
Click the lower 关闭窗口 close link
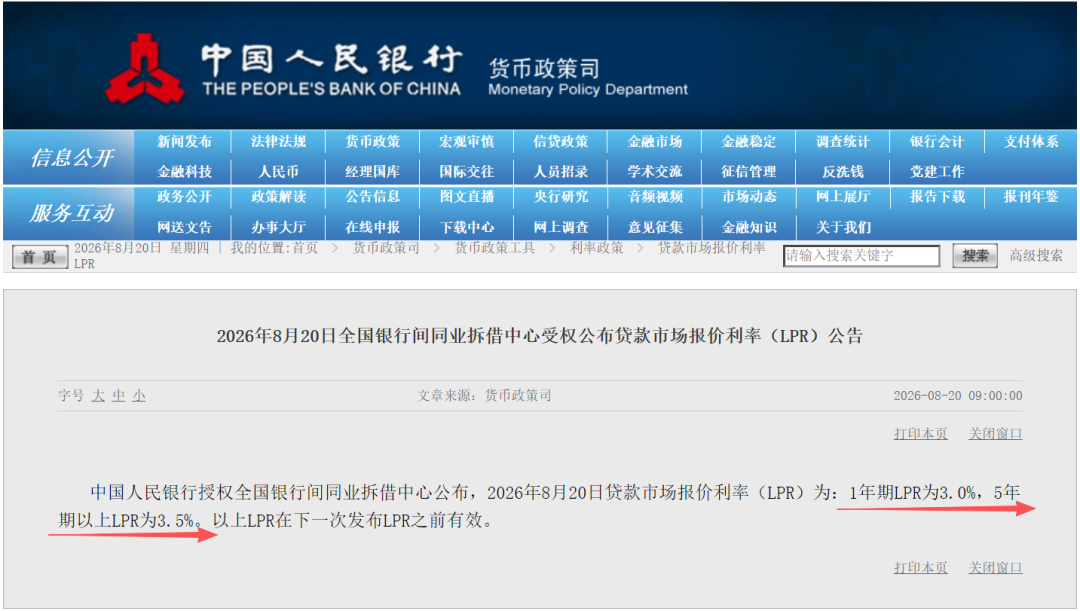(995, 568)
